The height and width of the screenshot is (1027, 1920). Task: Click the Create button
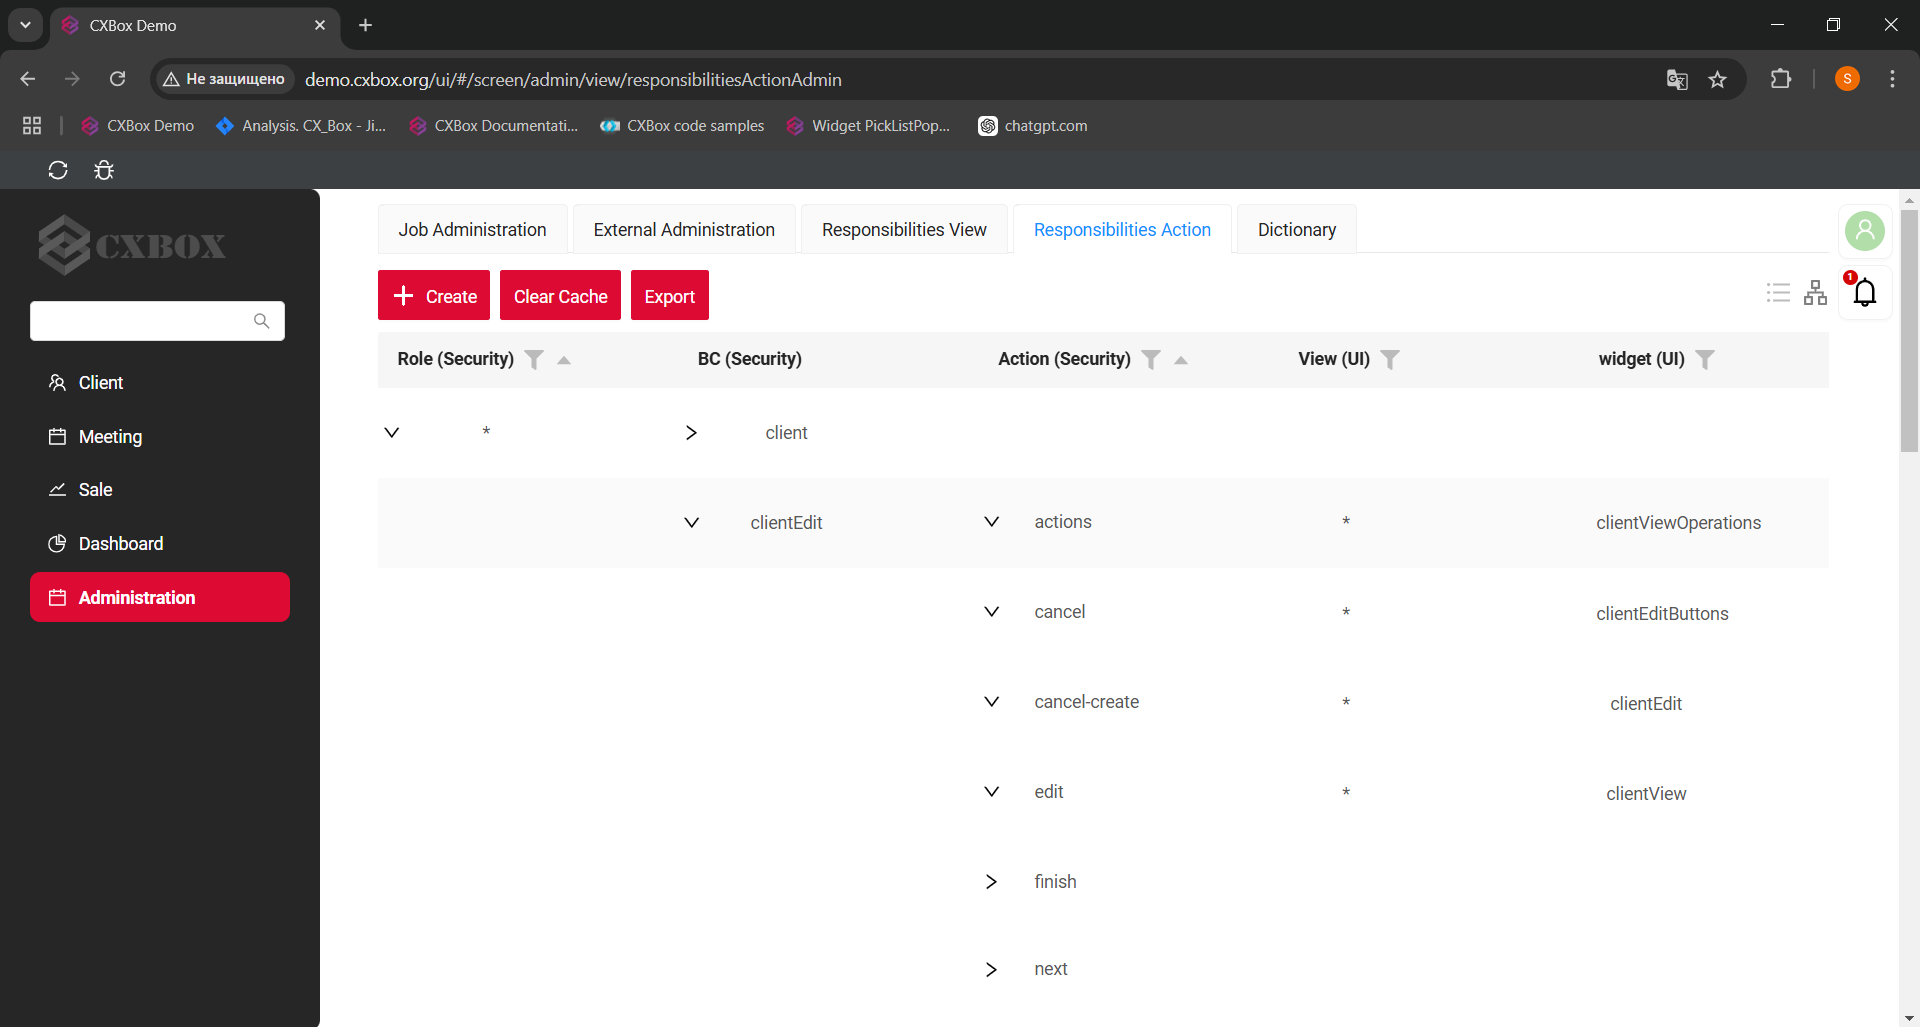[x=434, y=296]
